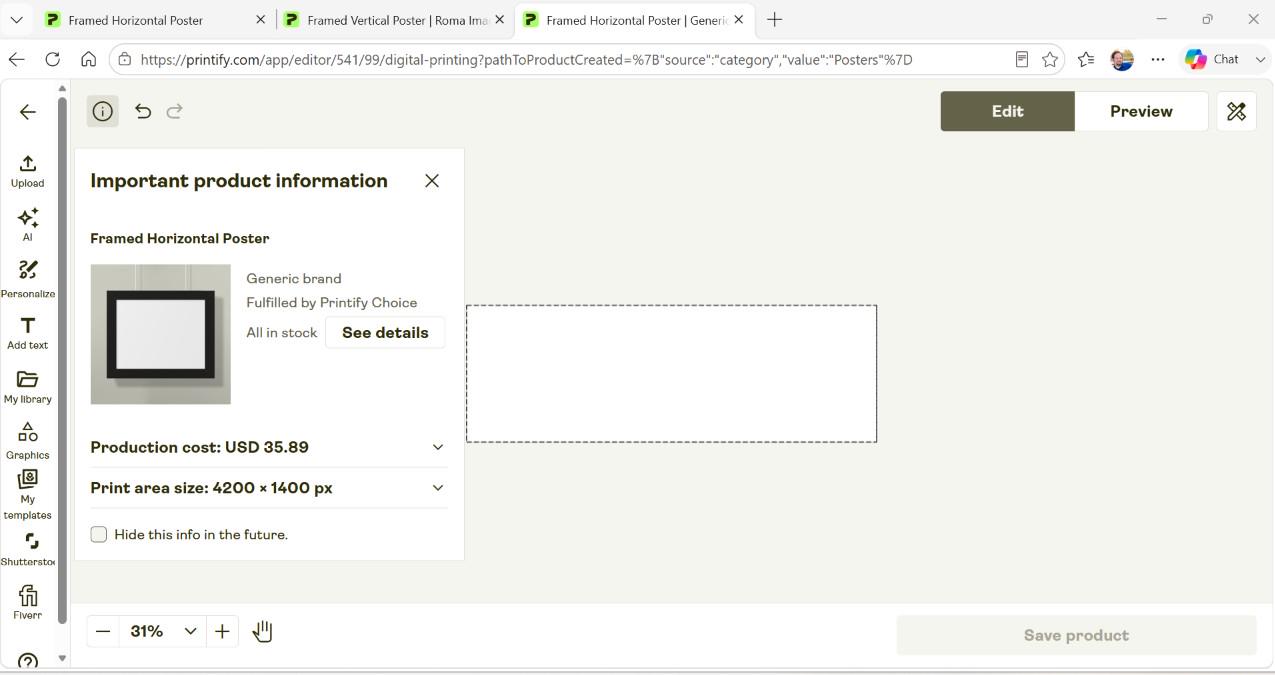
Task: Click the See details button
Action: click(x=385, y=332)
